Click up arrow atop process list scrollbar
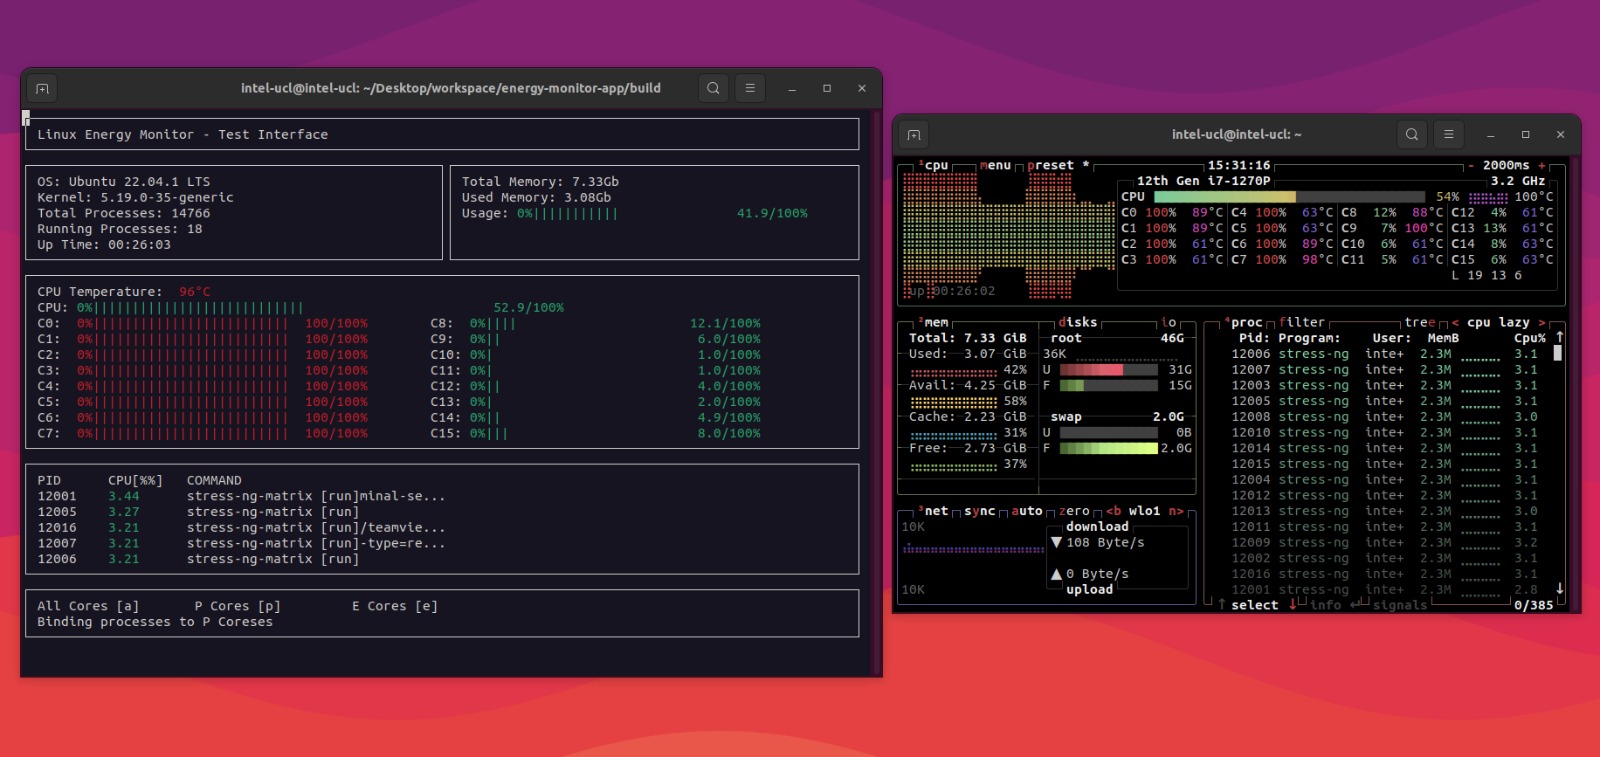This screenshot has width=1600, height=757. [x=1558, y=338]
